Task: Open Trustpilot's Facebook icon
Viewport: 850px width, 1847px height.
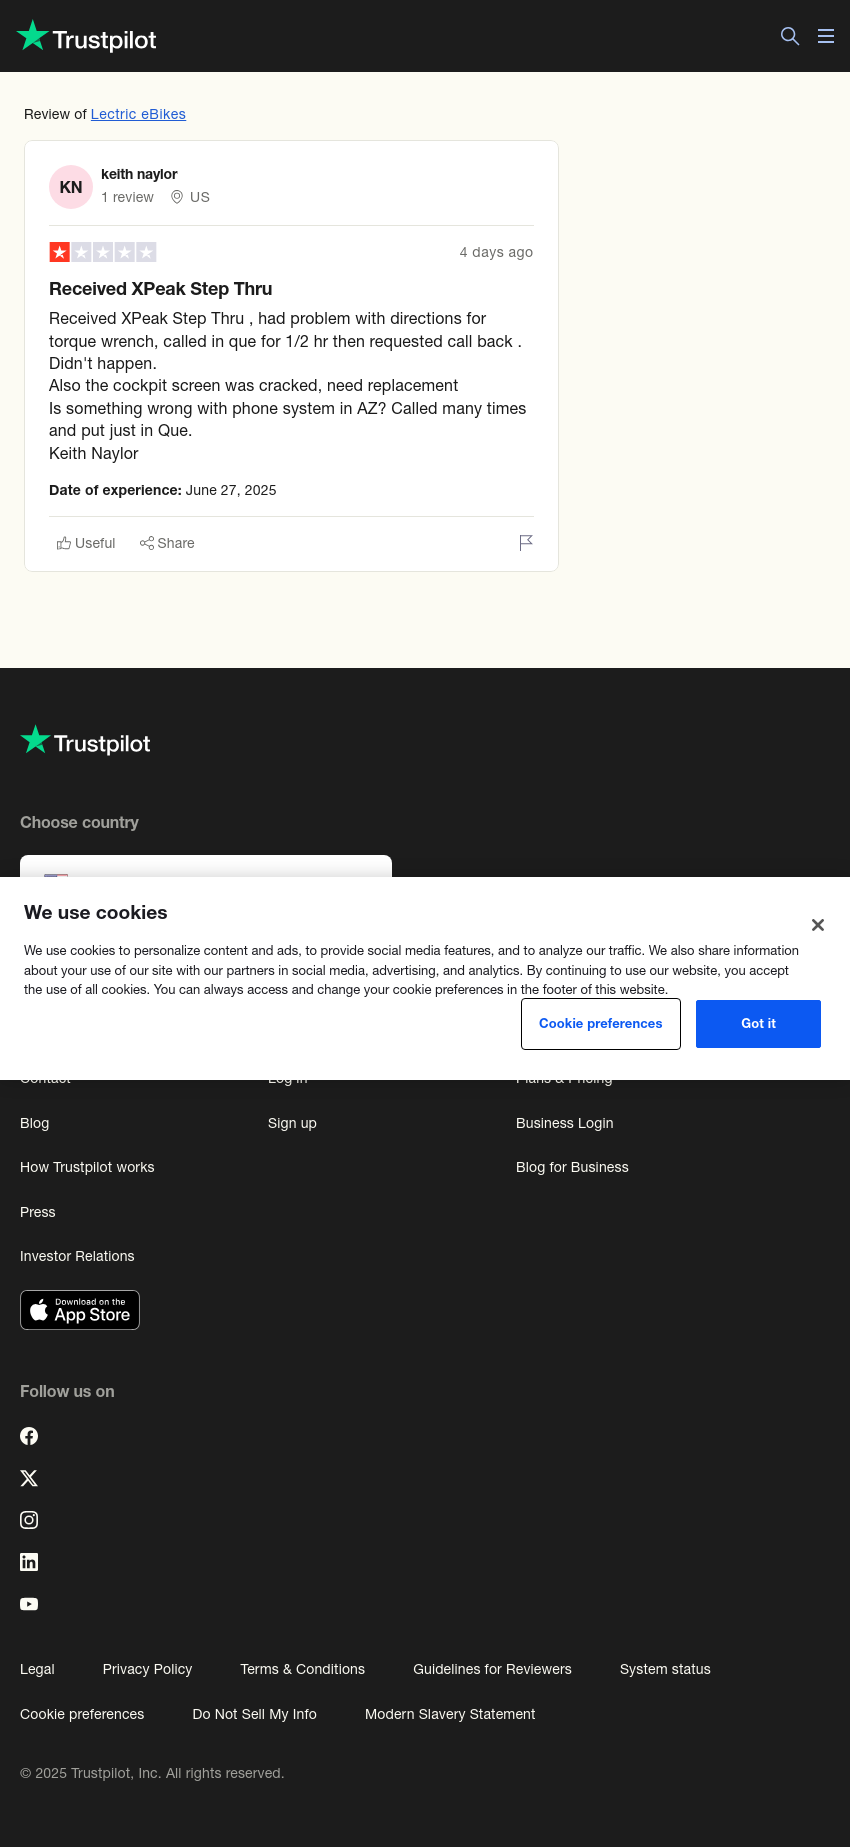Action: (x=29, y=1436)
